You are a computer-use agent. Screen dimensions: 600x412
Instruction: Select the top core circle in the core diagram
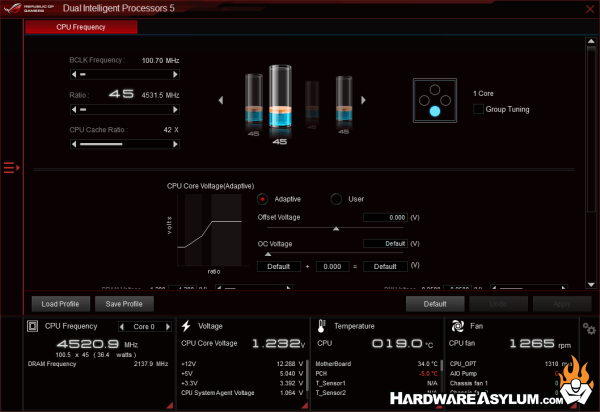[x=435, y=90]
